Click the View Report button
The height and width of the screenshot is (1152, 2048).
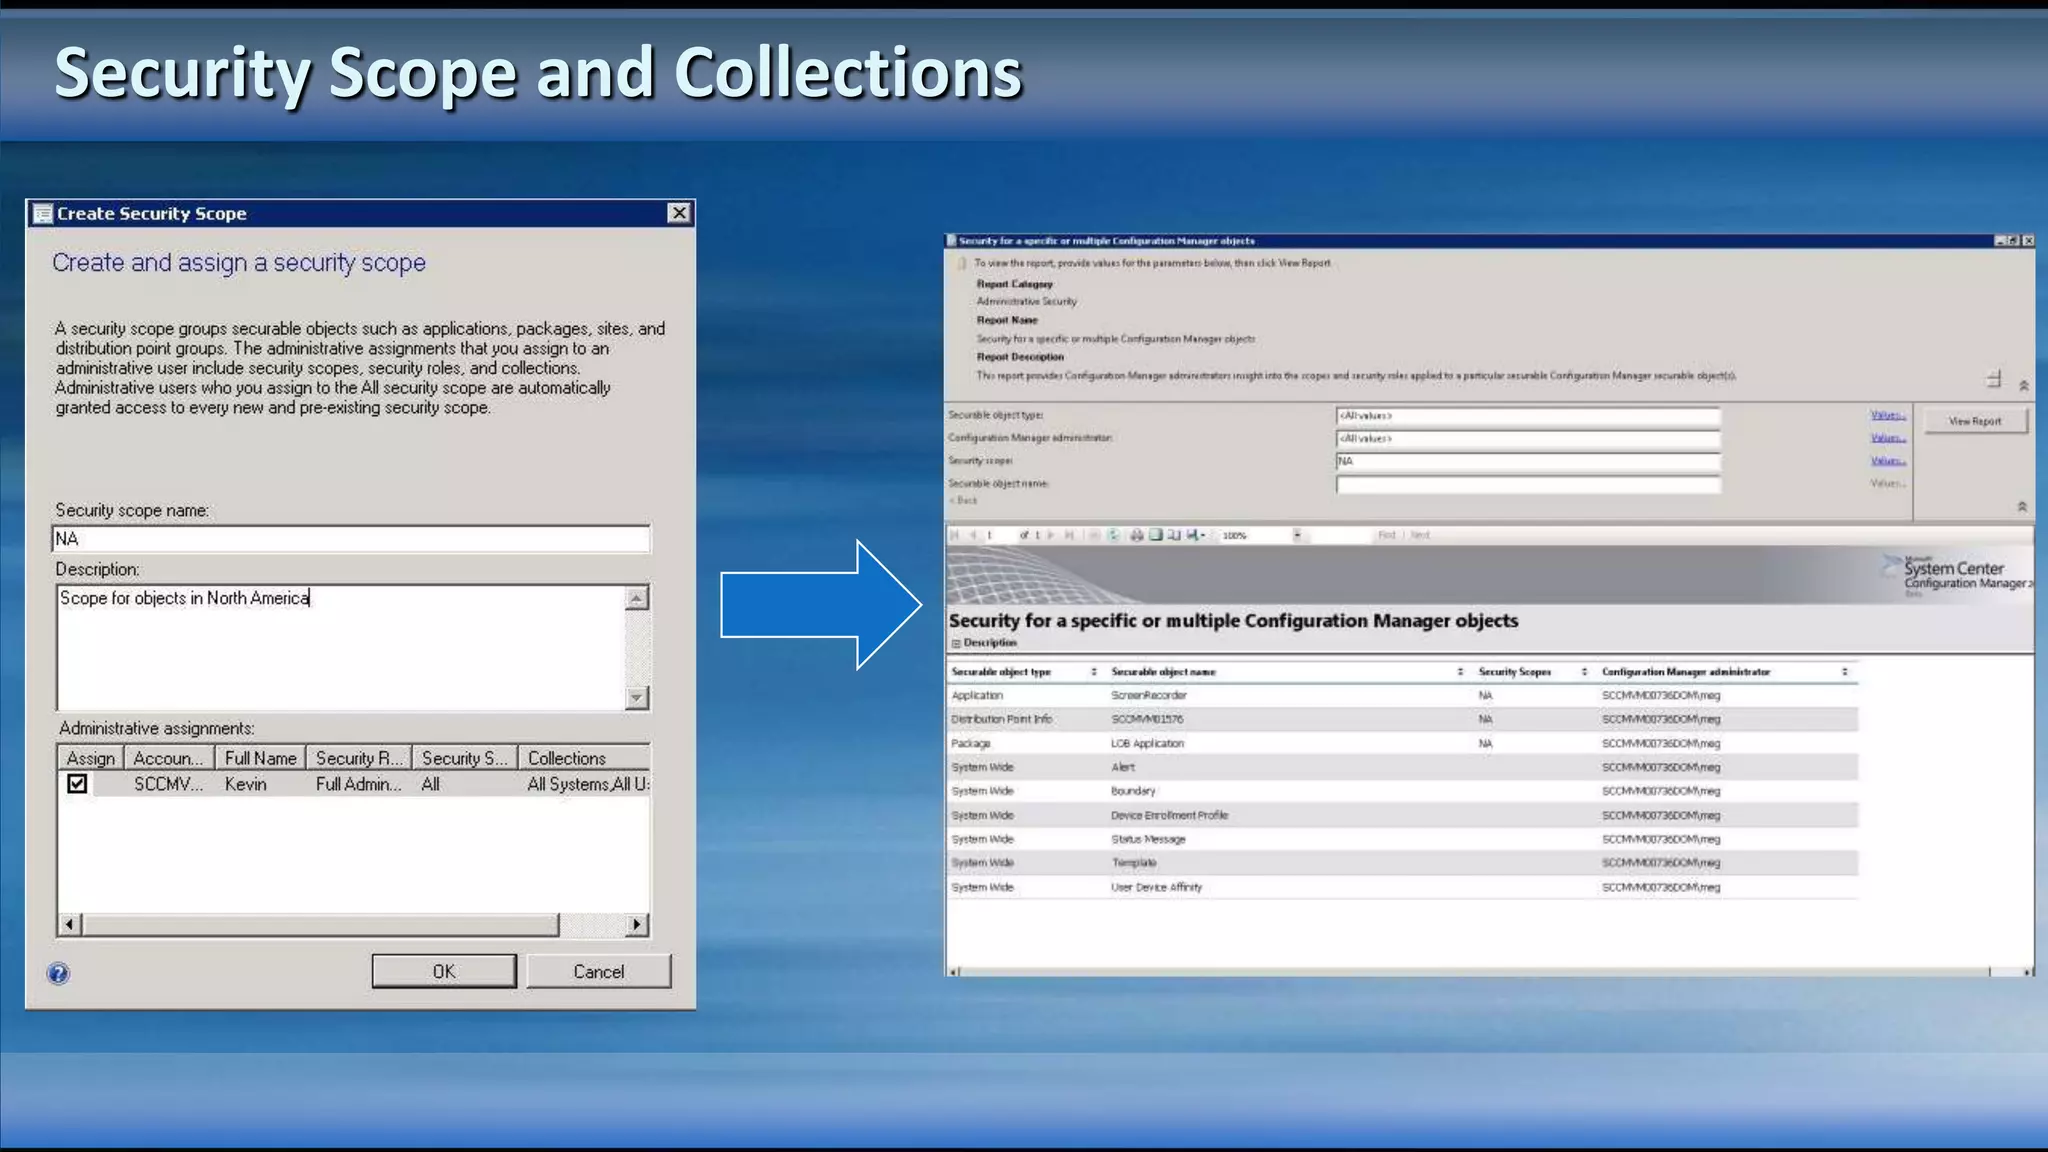(1975, 421)
